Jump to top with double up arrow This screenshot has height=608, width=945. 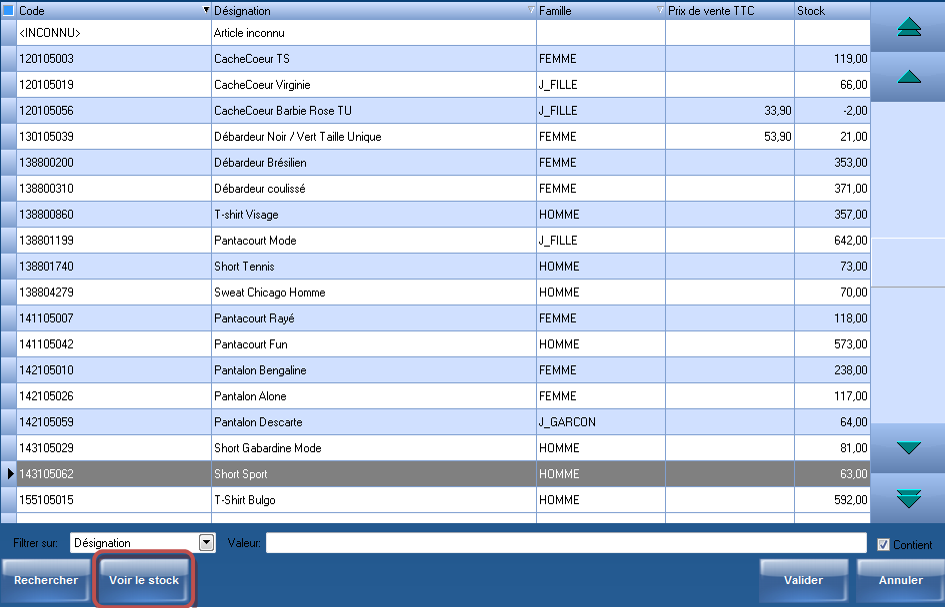[908, 27]
